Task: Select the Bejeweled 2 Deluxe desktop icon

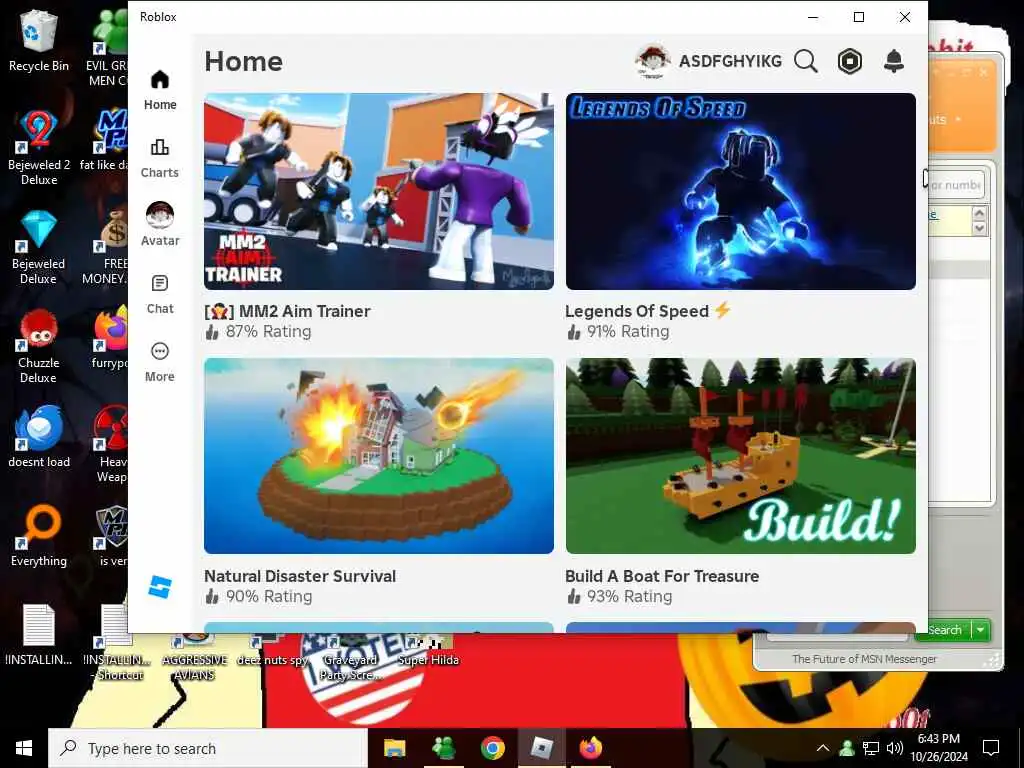Action: (39, 148)
